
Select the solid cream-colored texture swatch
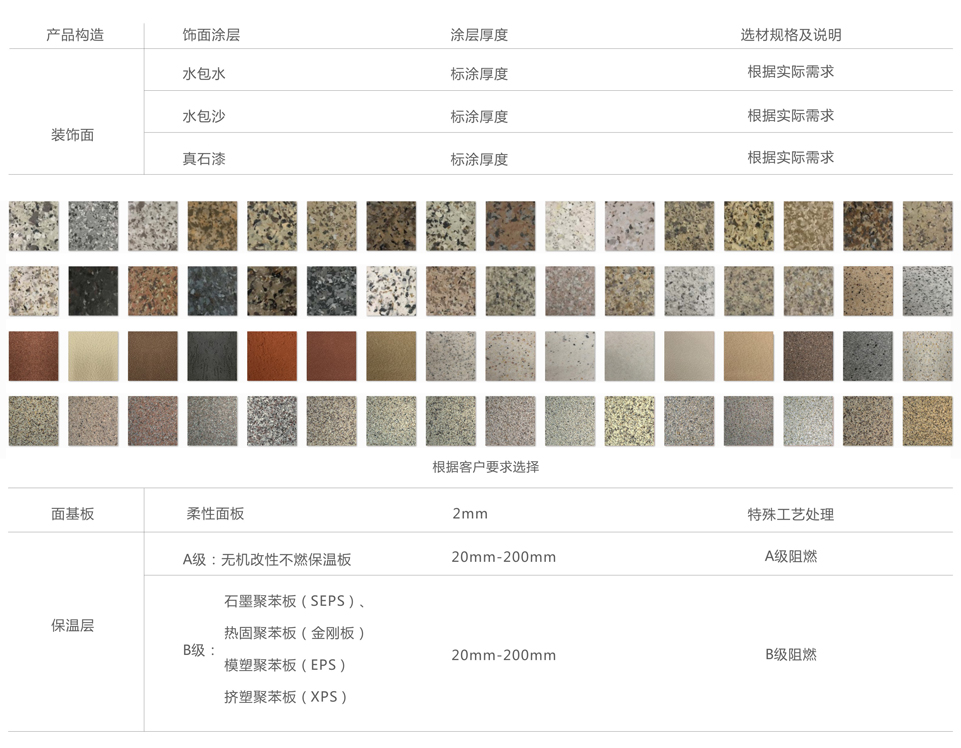click(x=93, y=356)
